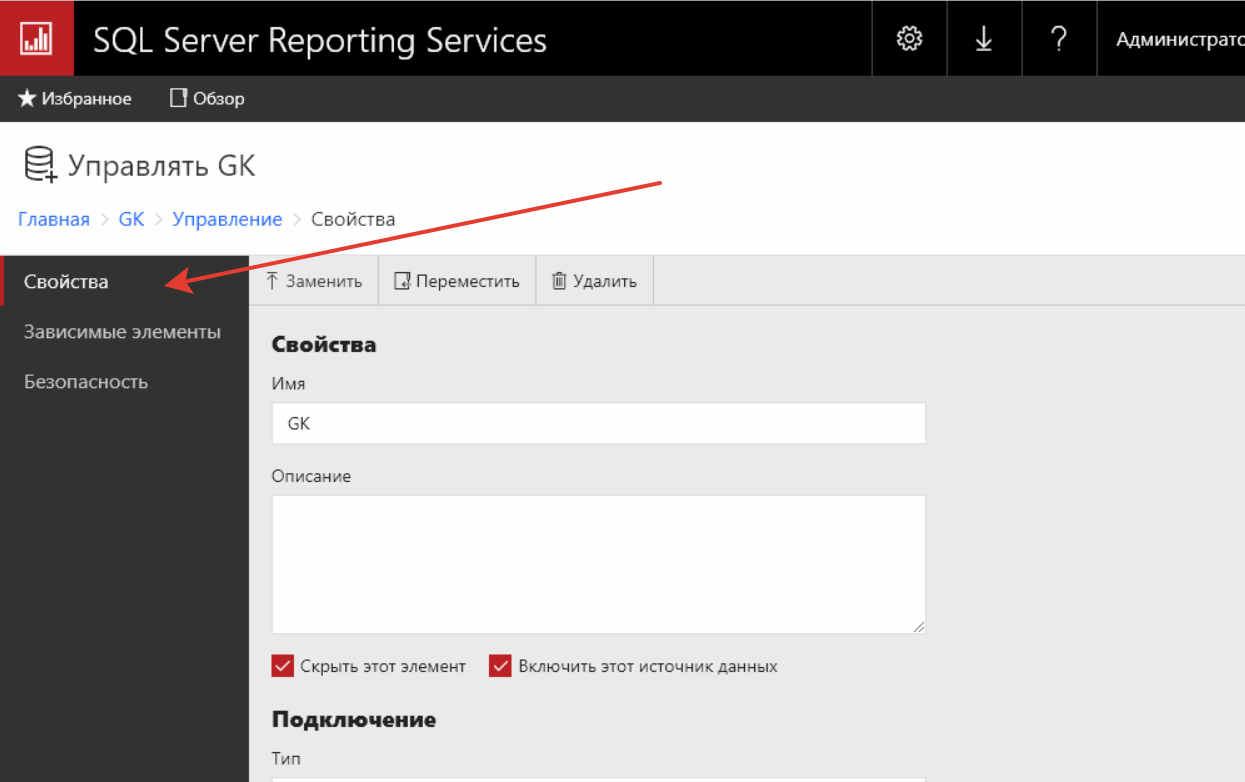Viewport: 1245px width, 782px height.
Task: Click the Описание text area
Action: [x=598, y=564]
